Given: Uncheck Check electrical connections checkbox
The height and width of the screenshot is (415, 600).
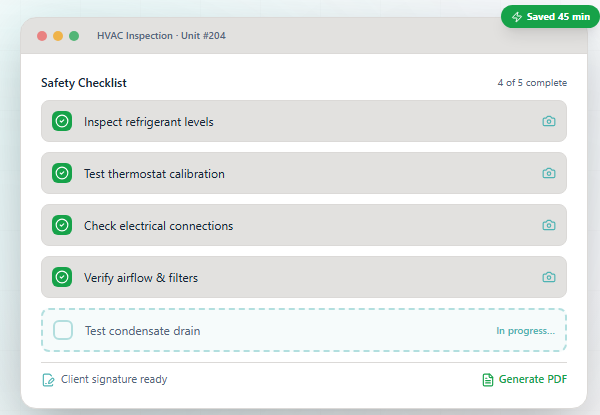Looking at the screenshot, I should pos(62,225).
